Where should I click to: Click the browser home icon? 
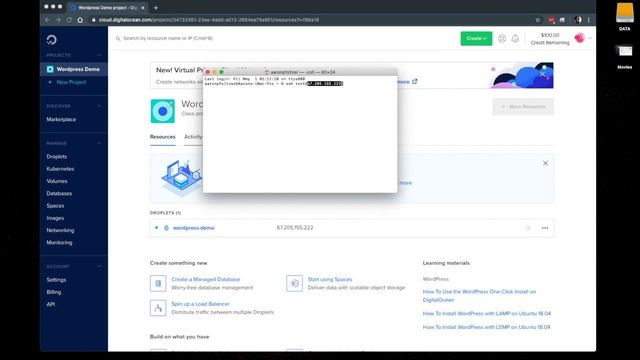[x=80, y=20]
